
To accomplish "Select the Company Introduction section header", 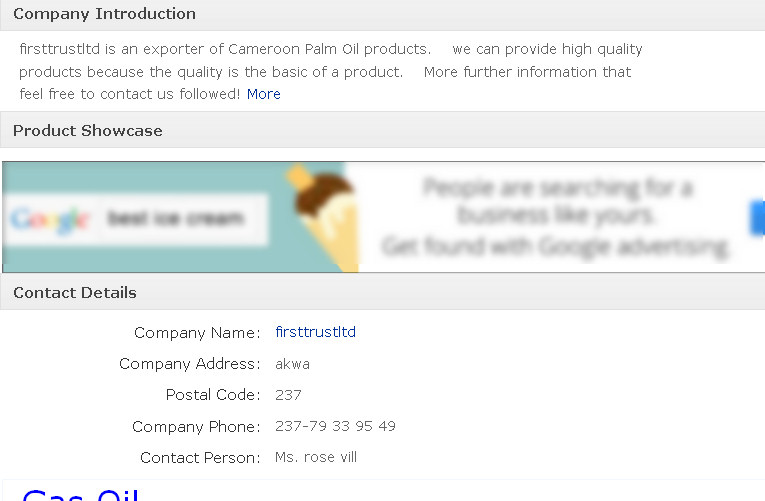I will click(104, 14).
